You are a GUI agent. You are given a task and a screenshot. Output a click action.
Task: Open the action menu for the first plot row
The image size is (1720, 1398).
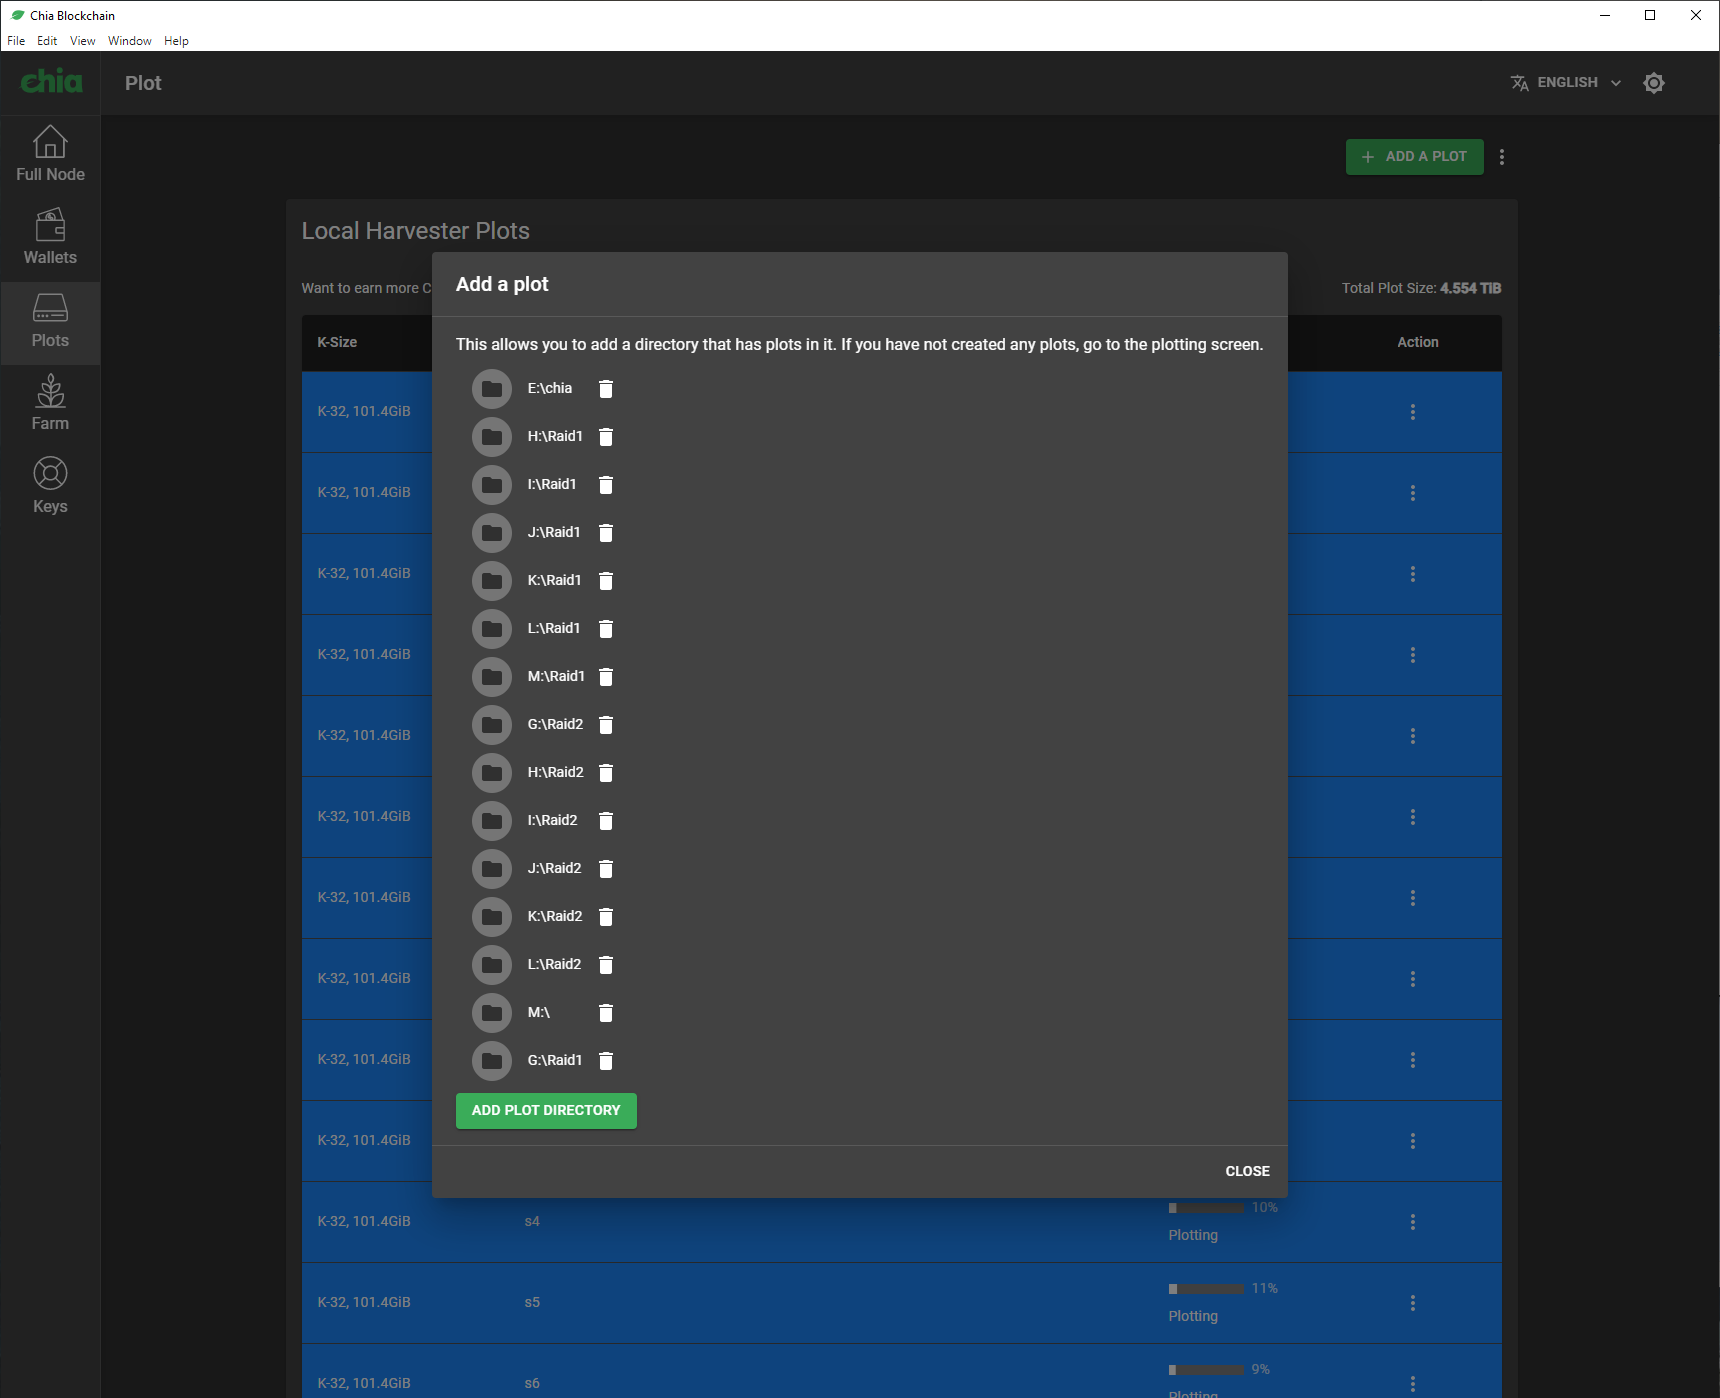coord(1413,411)
